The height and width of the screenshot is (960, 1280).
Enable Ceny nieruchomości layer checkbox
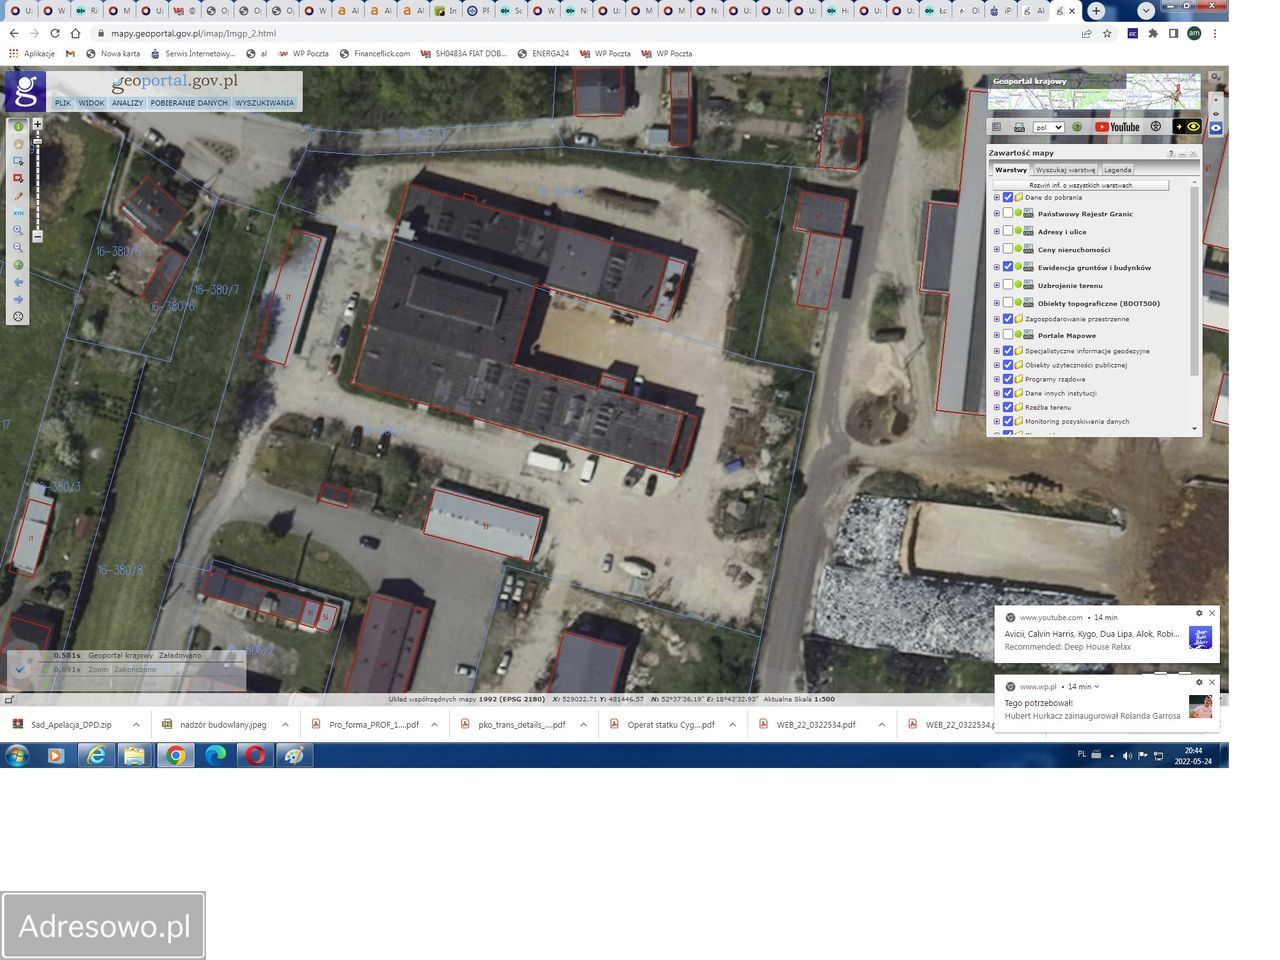click(x=1007, y=250)
